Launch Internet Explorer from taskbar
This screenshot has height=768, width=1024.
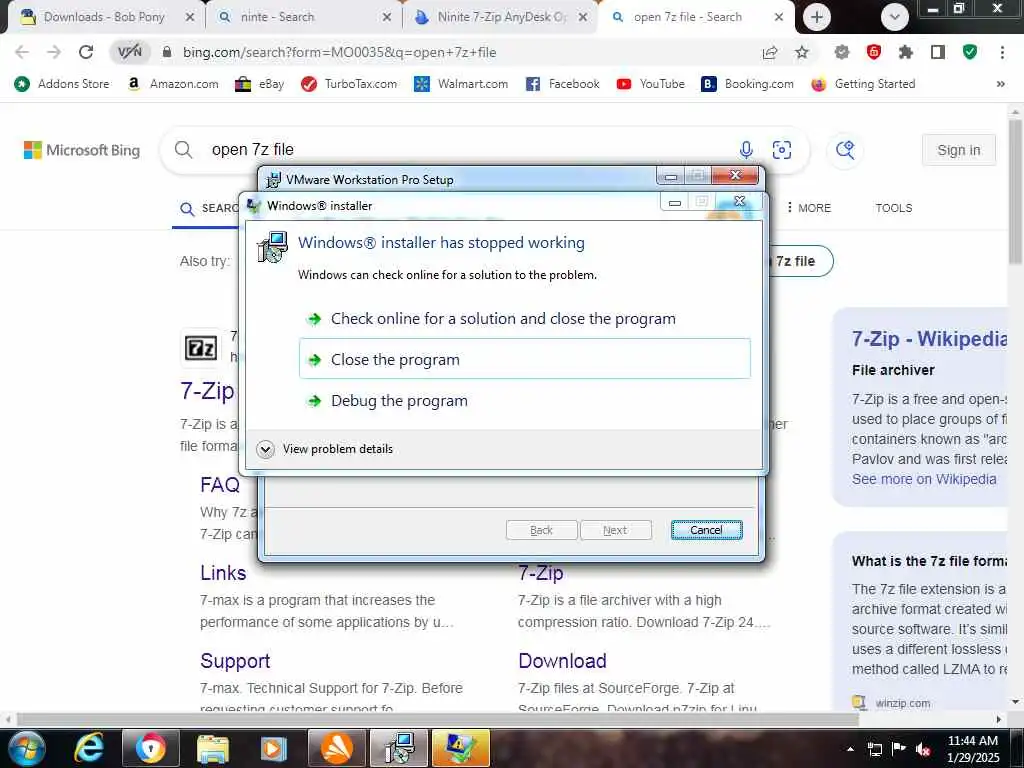(x=89, y=748)
